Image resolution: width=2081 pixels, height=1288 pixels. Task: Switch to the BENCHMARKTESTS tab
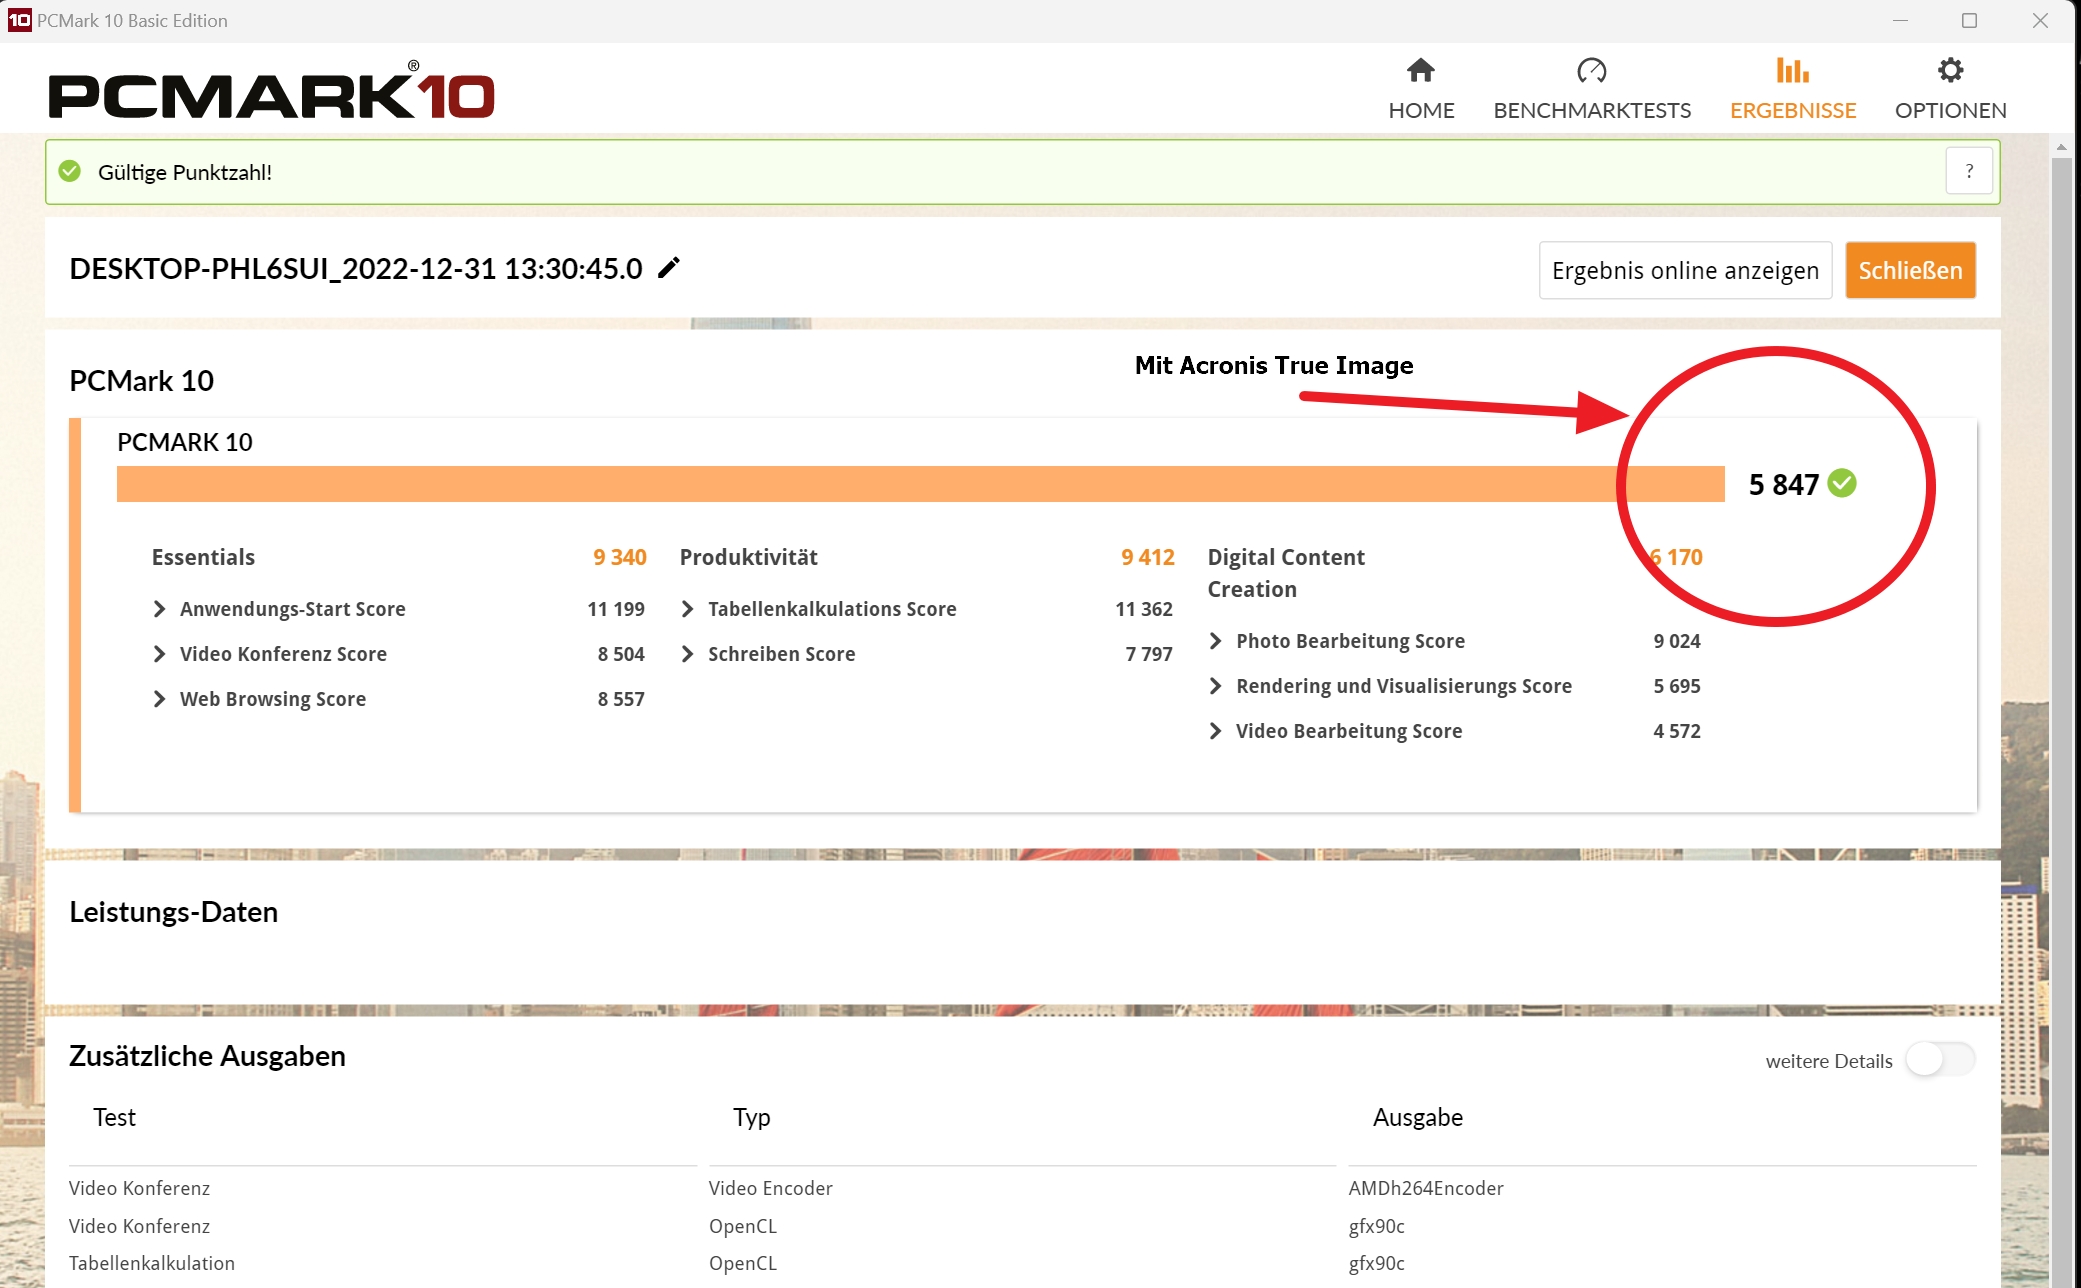1592,110
